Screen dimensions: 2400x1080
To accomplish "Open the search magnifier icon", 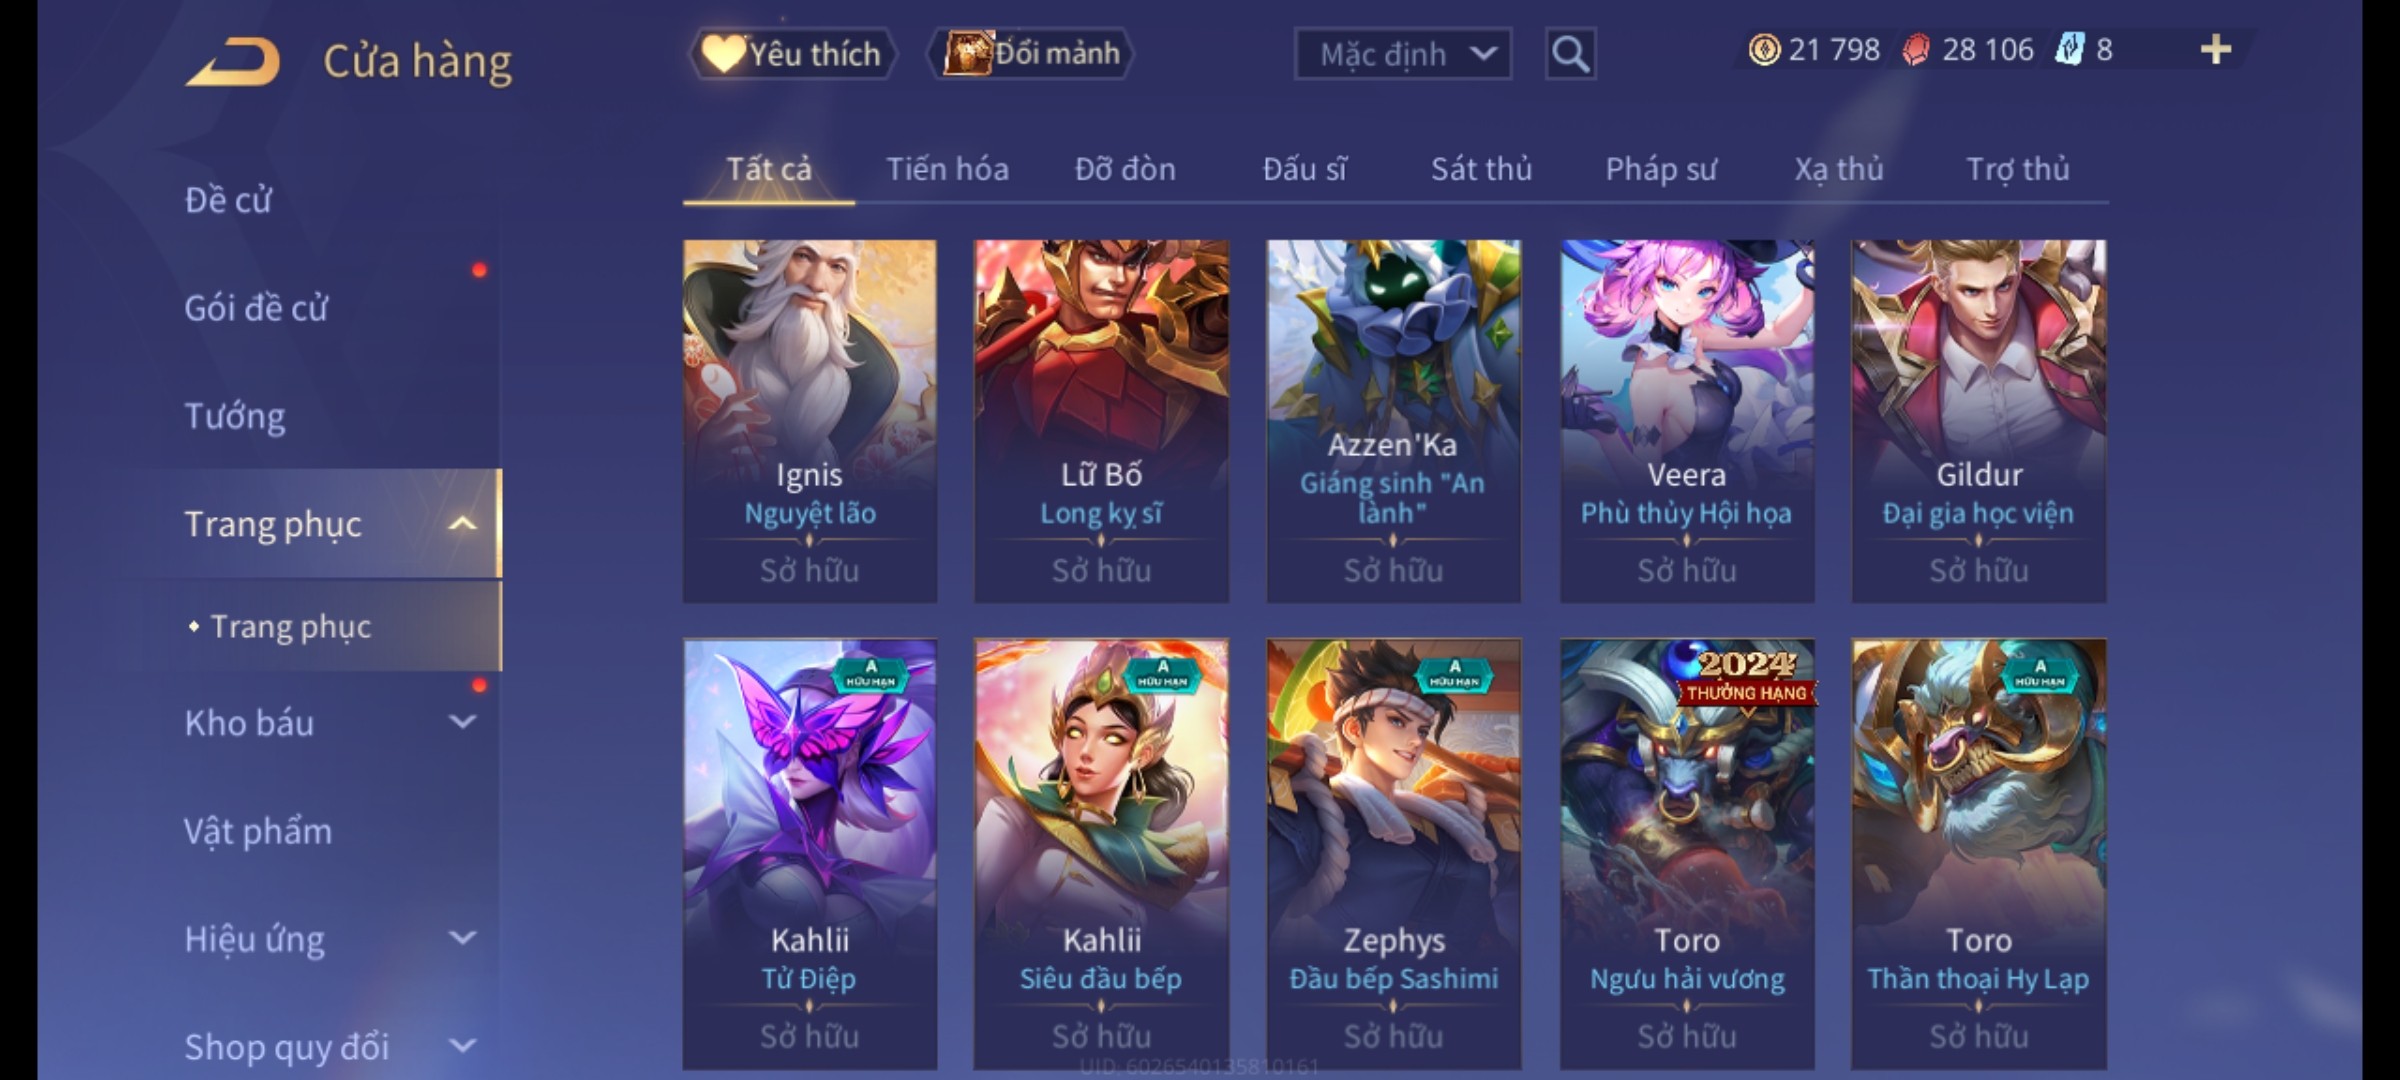I will click(x=1570, y=54).
